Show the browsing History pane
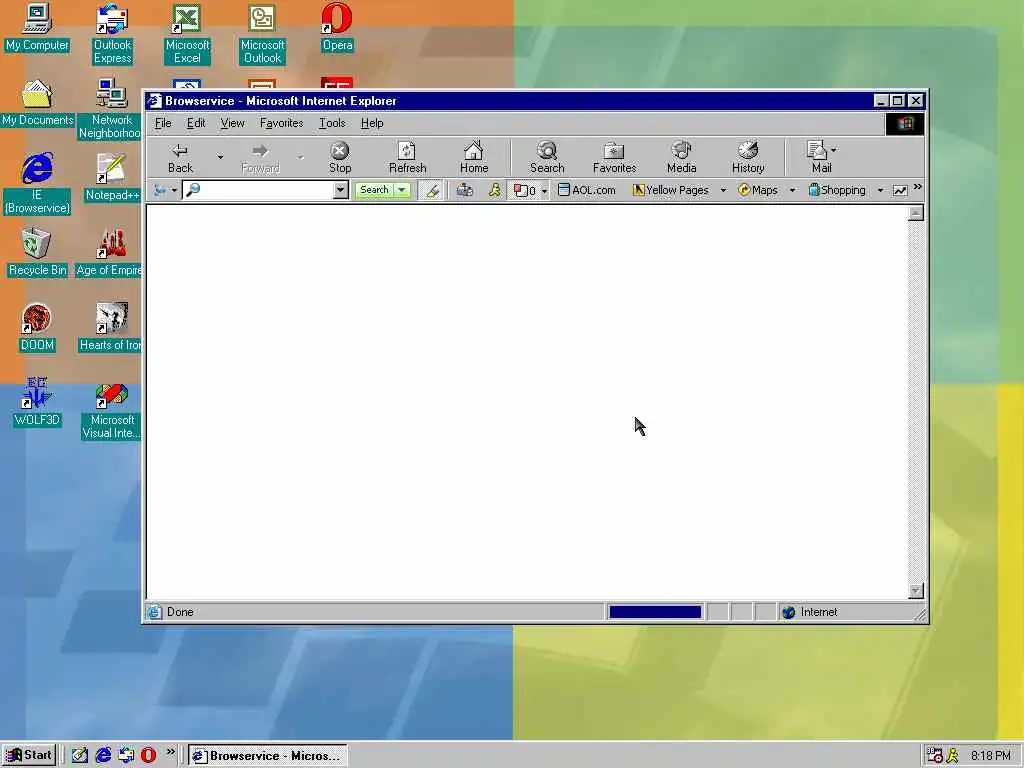Viewport: 1024px width, 768px height. click(x=748, y=157)
